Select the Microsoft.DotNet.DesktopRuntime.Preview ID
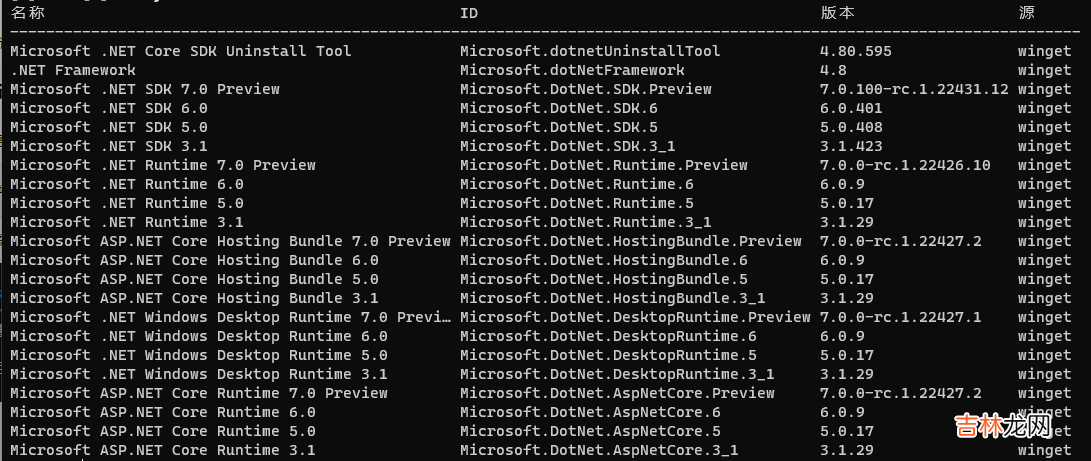The width and height of the screenshot is (1091, 461). tap(635, 317)
